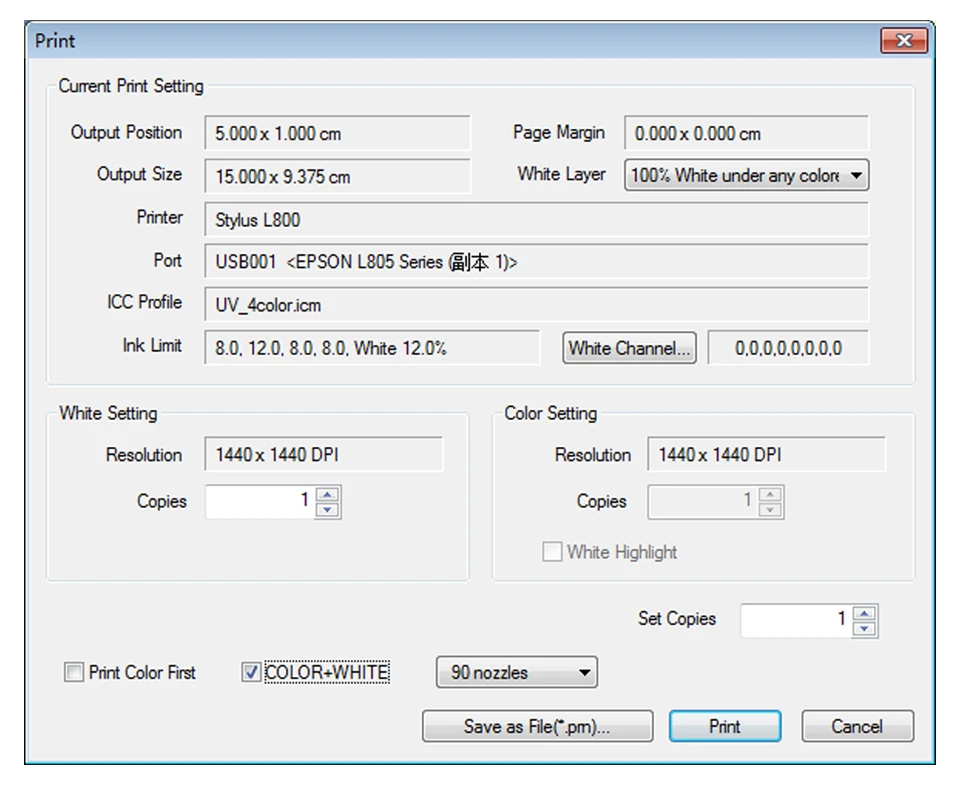Click the Ink Limit field with White 12.0%
960x785 pixels.
pyautogui.click(x=372, y=348)
